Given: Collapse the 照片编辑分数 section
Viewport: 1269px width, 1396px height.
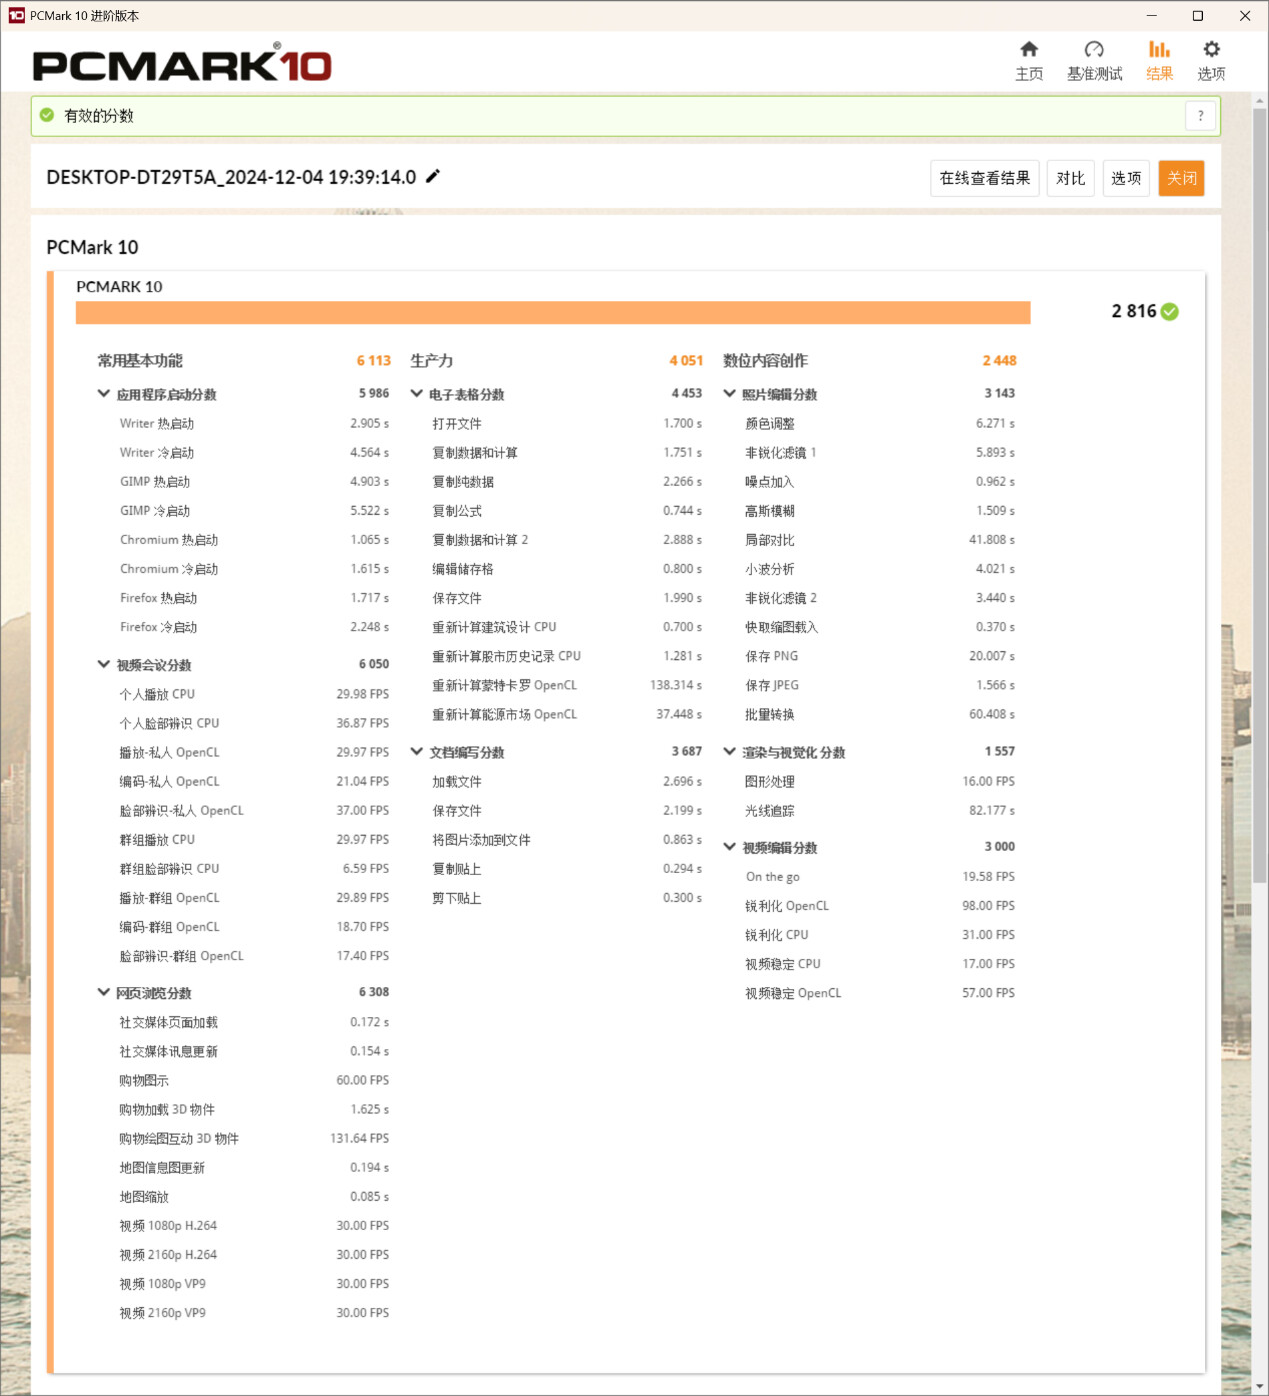Looking at the screenshot, I should tap(730, 394).
